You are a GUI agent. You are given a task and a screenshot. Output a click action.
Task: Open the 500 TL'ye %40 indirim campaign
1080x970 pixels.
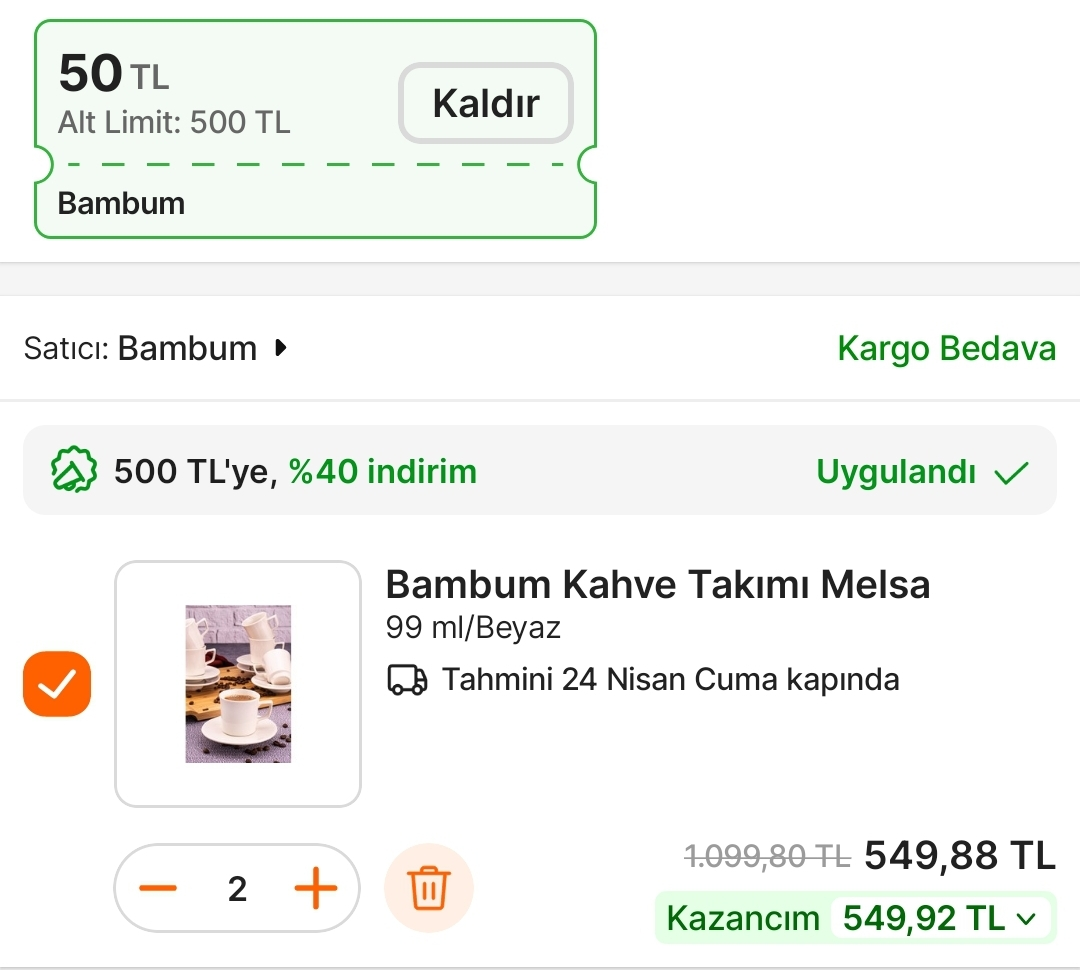(x=295, y=471)
